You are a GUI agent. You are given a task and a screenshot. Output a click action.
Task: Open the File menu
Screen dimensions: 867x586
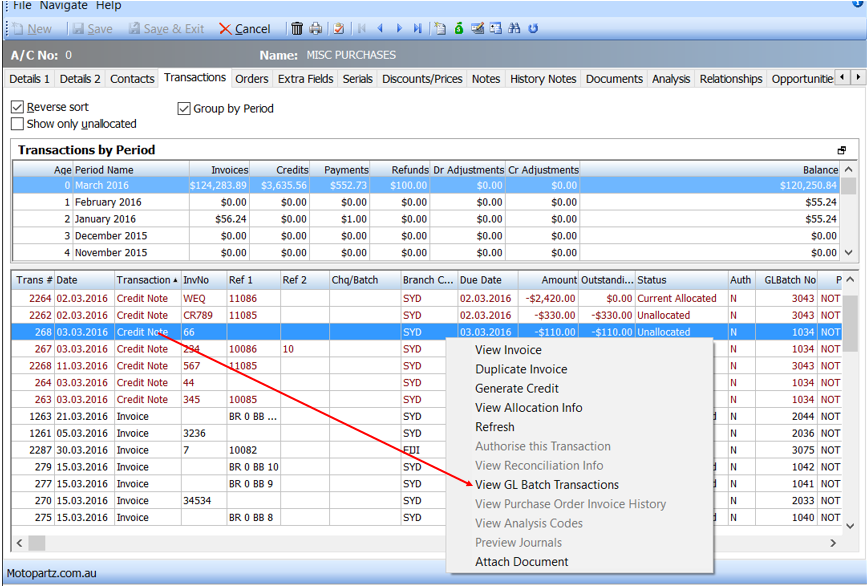coord(22,6)
